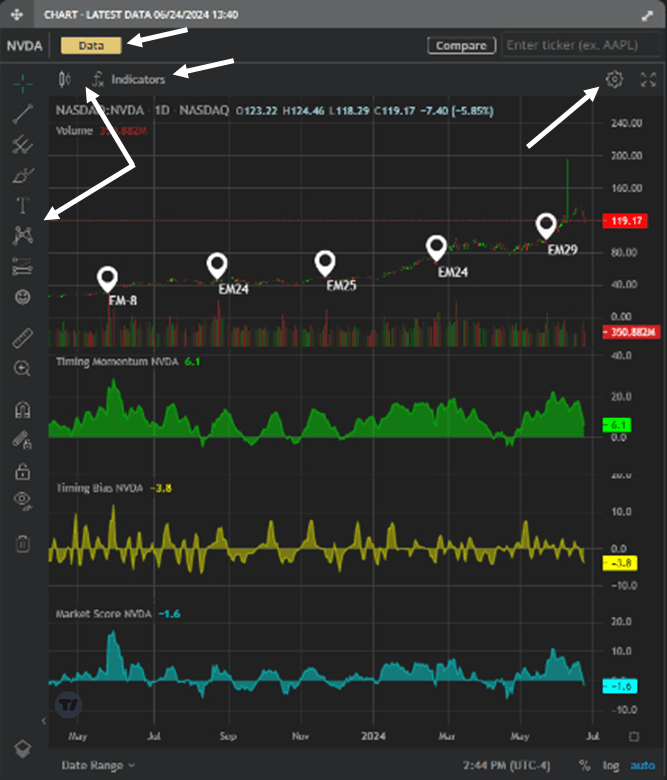The width and height of the screenshot is (667, 780).
Task: Open the forecasting and measurement tools
Action: click(x=23, y=266)
